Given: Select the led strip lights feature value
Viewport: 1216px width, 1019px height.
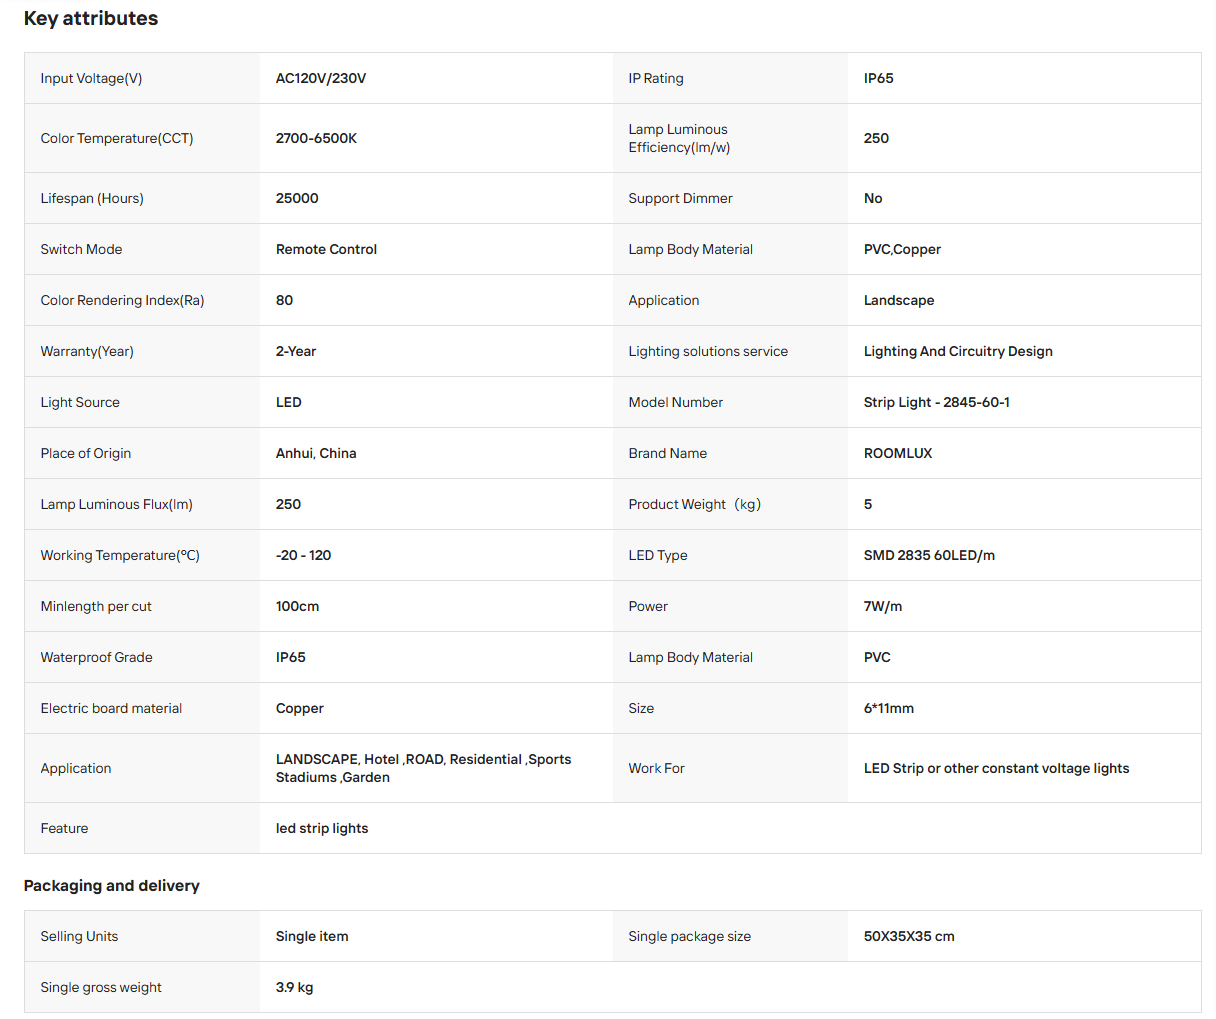Looking at the screenshot, I should coord(322,828).
